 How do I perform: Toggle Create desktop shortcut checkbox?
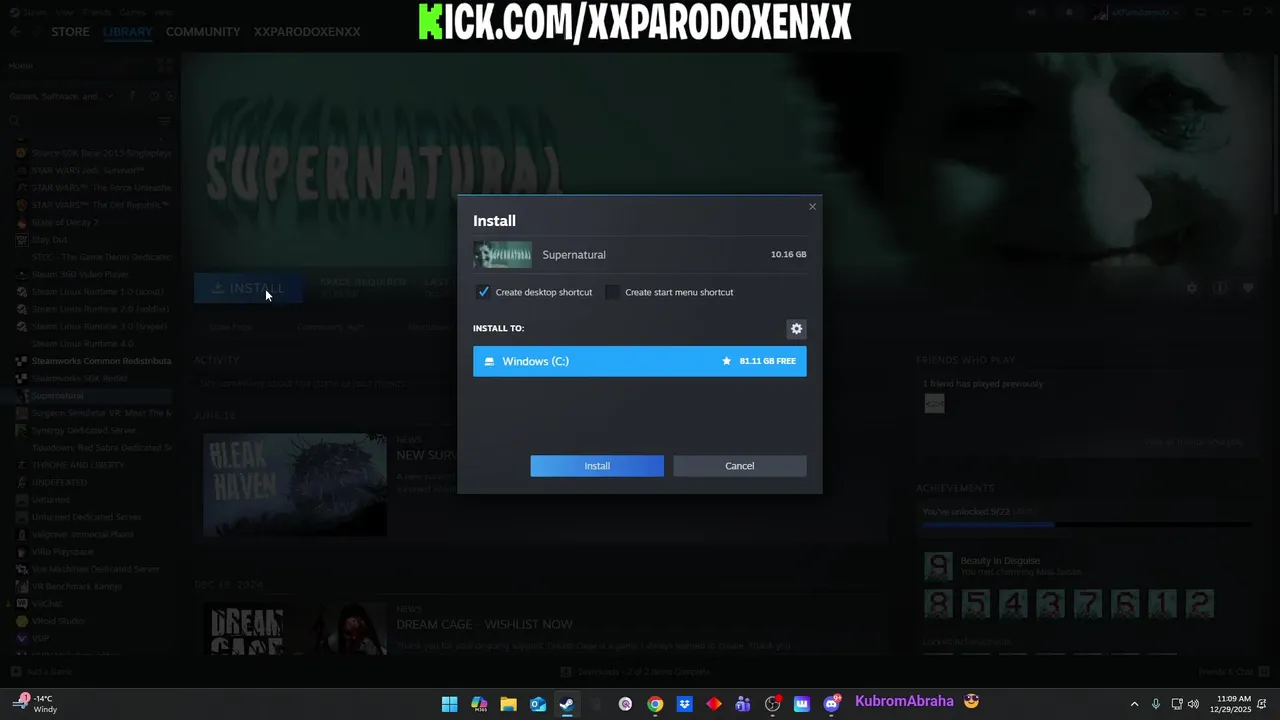tap(484, 292)
